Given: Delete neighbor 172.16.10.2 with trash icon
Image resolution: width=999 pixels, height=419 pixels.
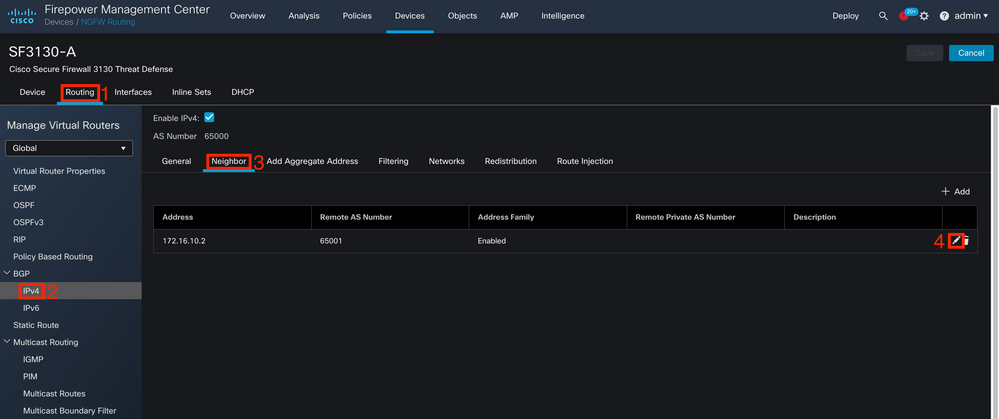Looking at the screenshot, I should tap(966, 241).
